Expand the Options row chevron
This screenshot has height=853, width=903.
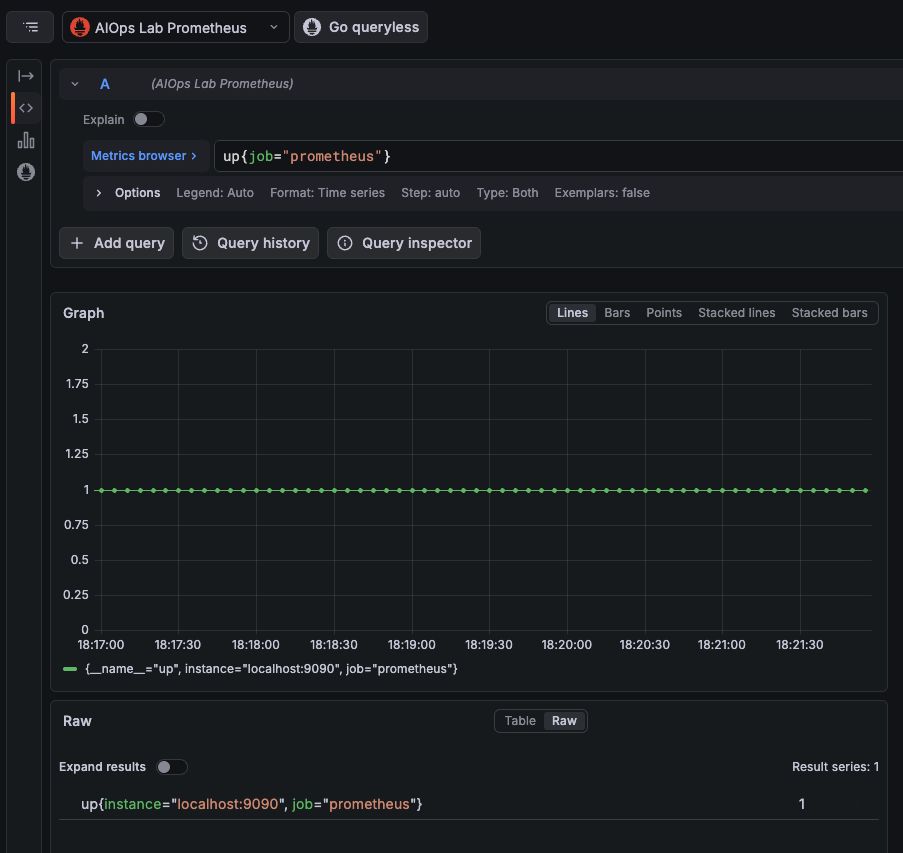(98, 193)
